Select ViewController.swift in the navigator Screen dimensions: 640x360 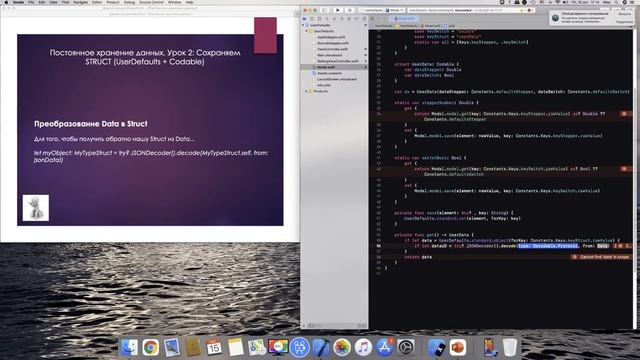coord(332,49)
